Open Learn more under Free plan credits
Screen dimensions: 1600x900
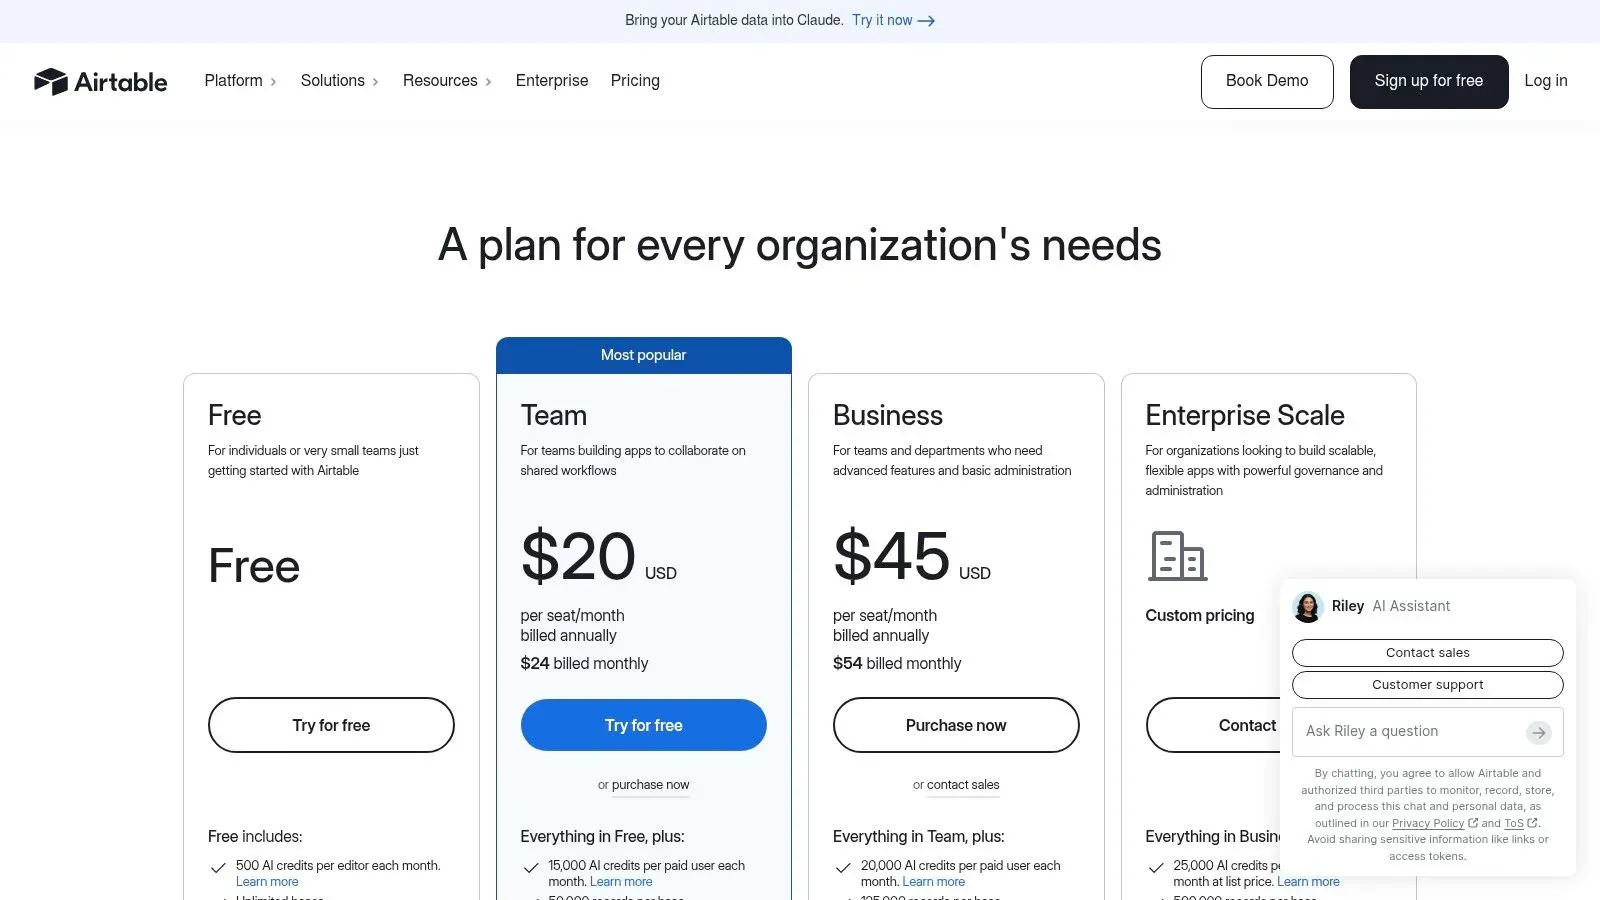[x=267, y=882]
